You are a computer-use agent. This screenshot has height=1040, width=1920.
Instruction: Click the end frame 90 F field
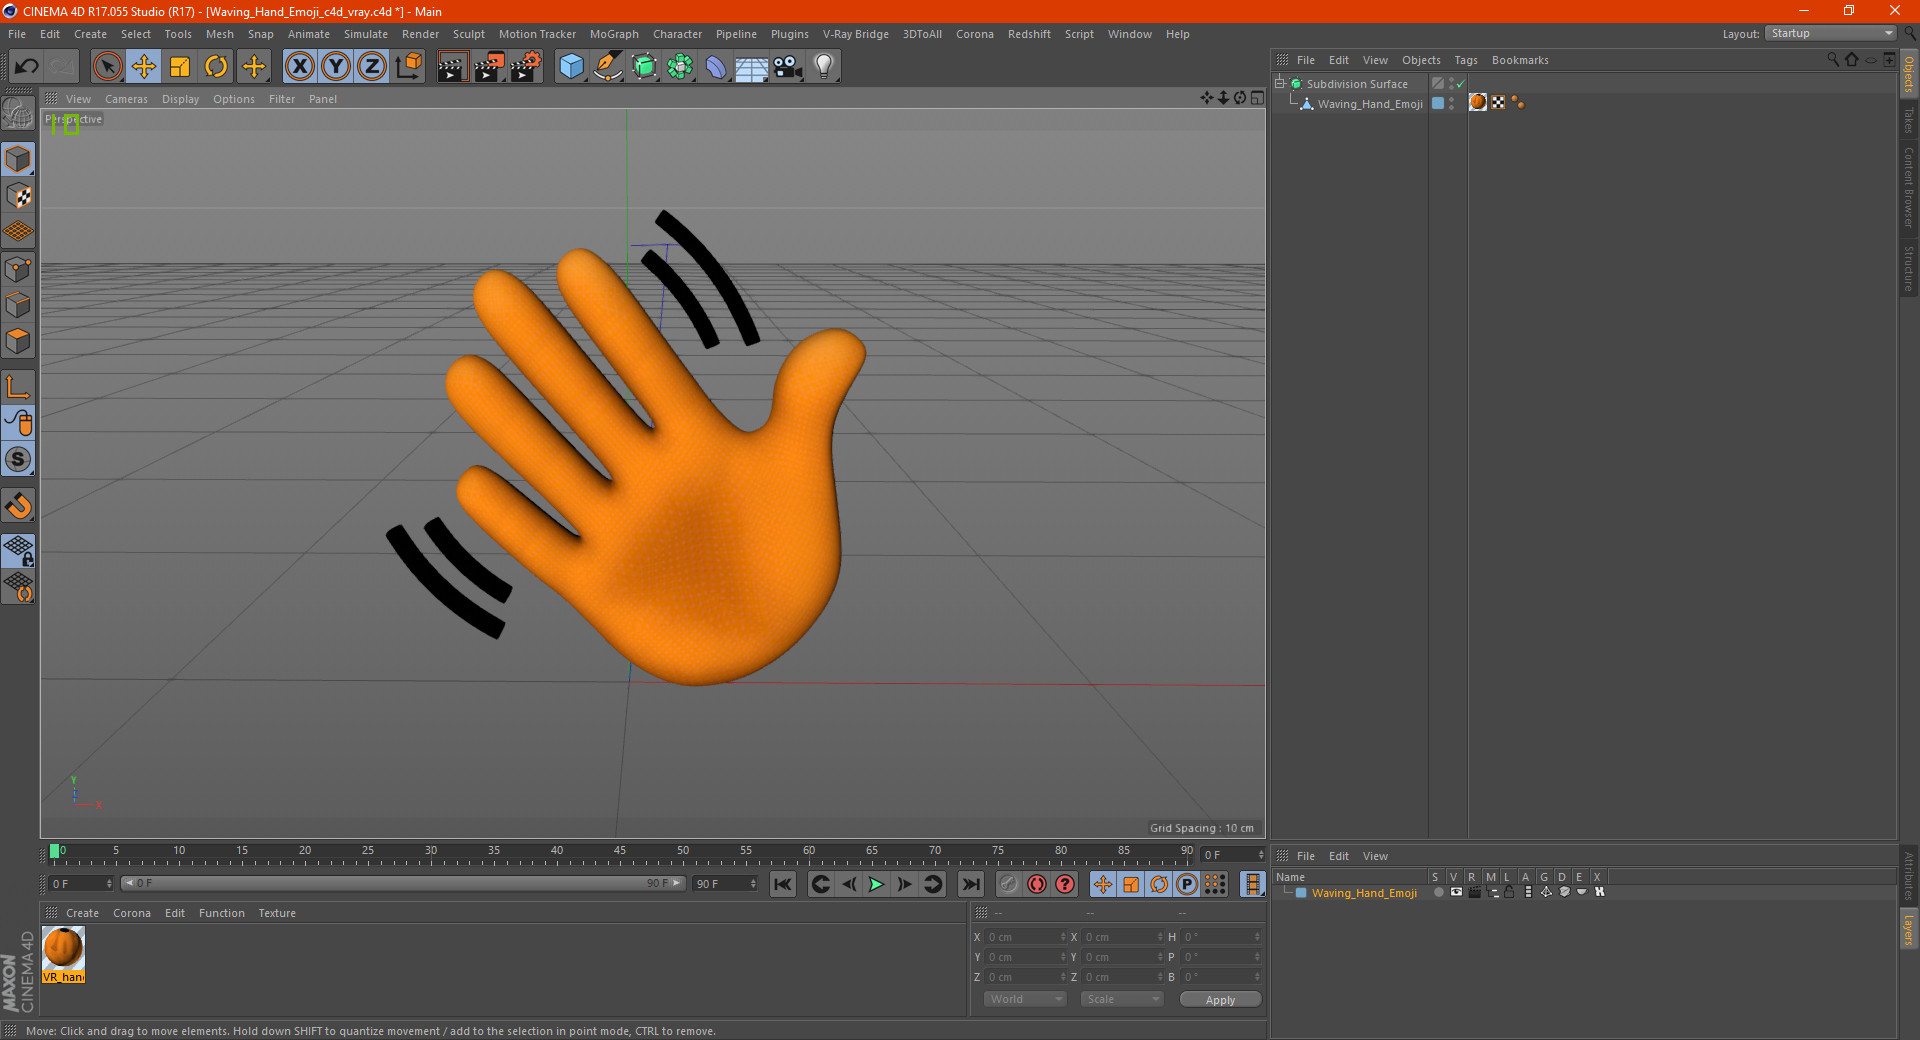point(725,884)
